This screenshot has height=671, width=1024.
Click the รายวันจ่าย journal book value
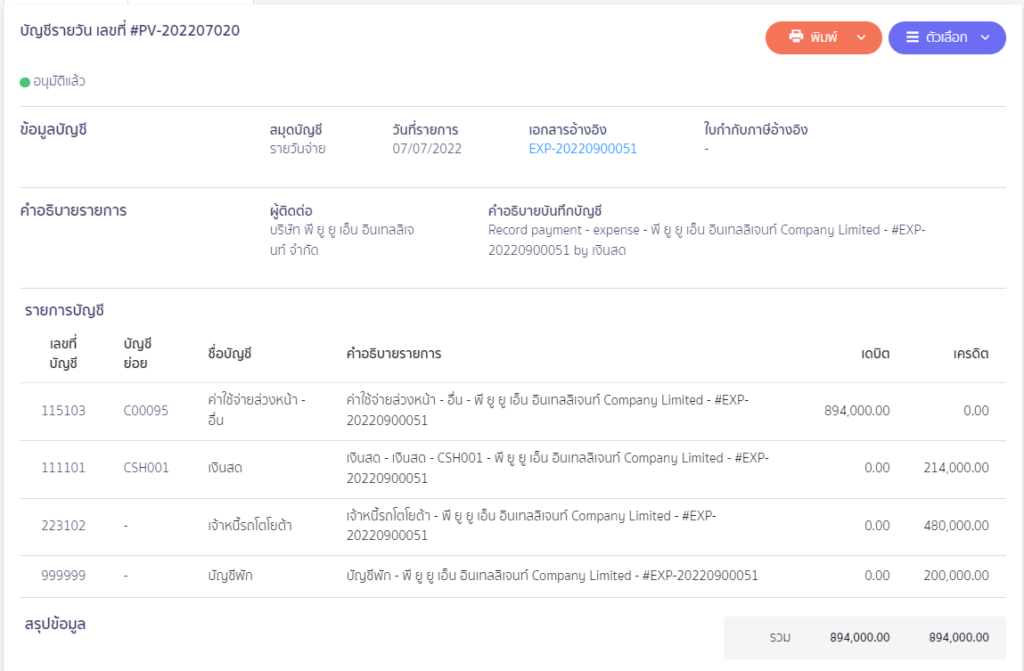[x=297, y=148]
